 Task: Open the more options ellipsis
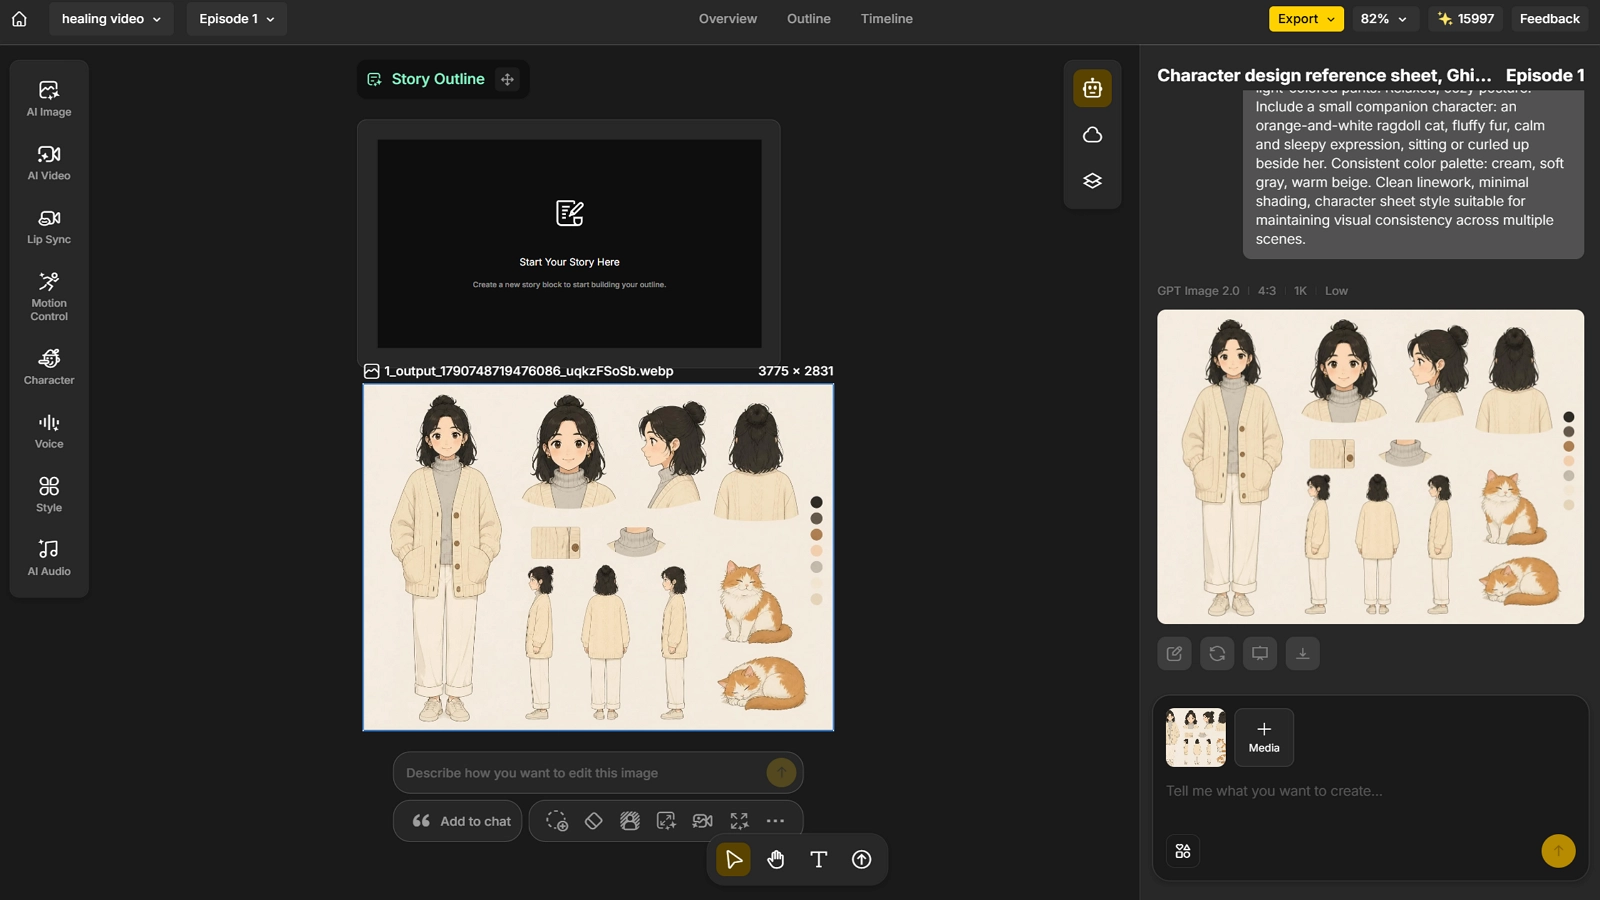tap(775, 821)
